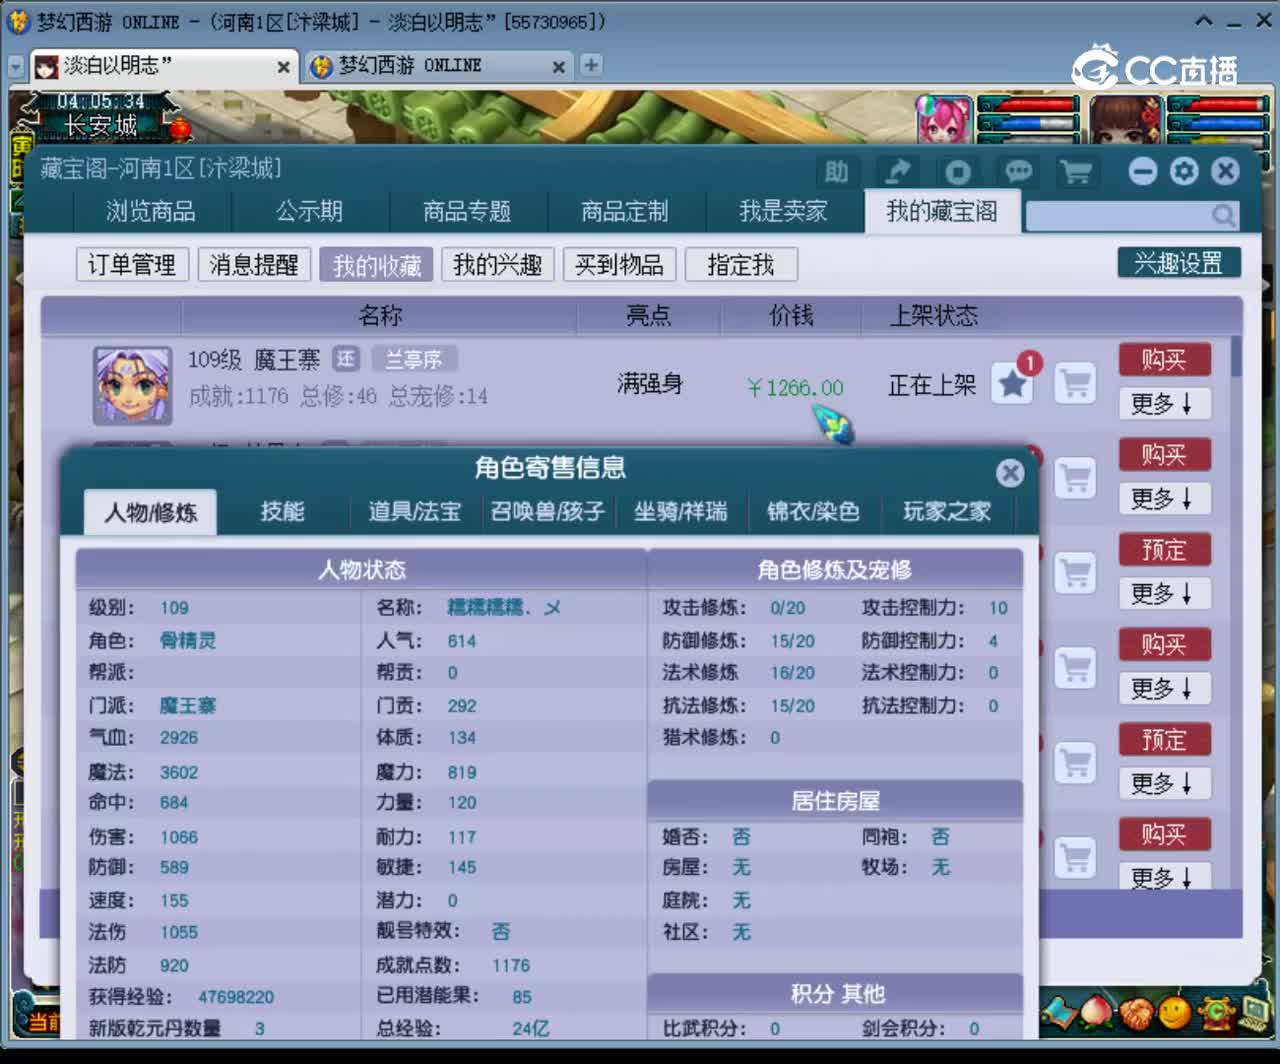Viewport: 1280px width, 1064px height.
Task: Click the 上架状态 column header
Action: pyautogui.click(x=934, y=316)
